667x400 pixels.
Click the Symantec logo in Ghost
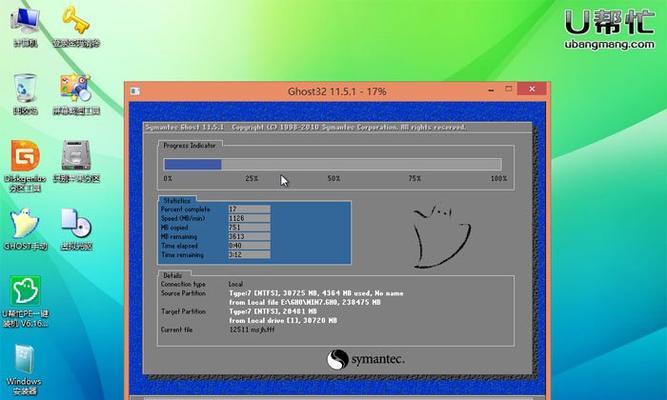click(365, 360)
